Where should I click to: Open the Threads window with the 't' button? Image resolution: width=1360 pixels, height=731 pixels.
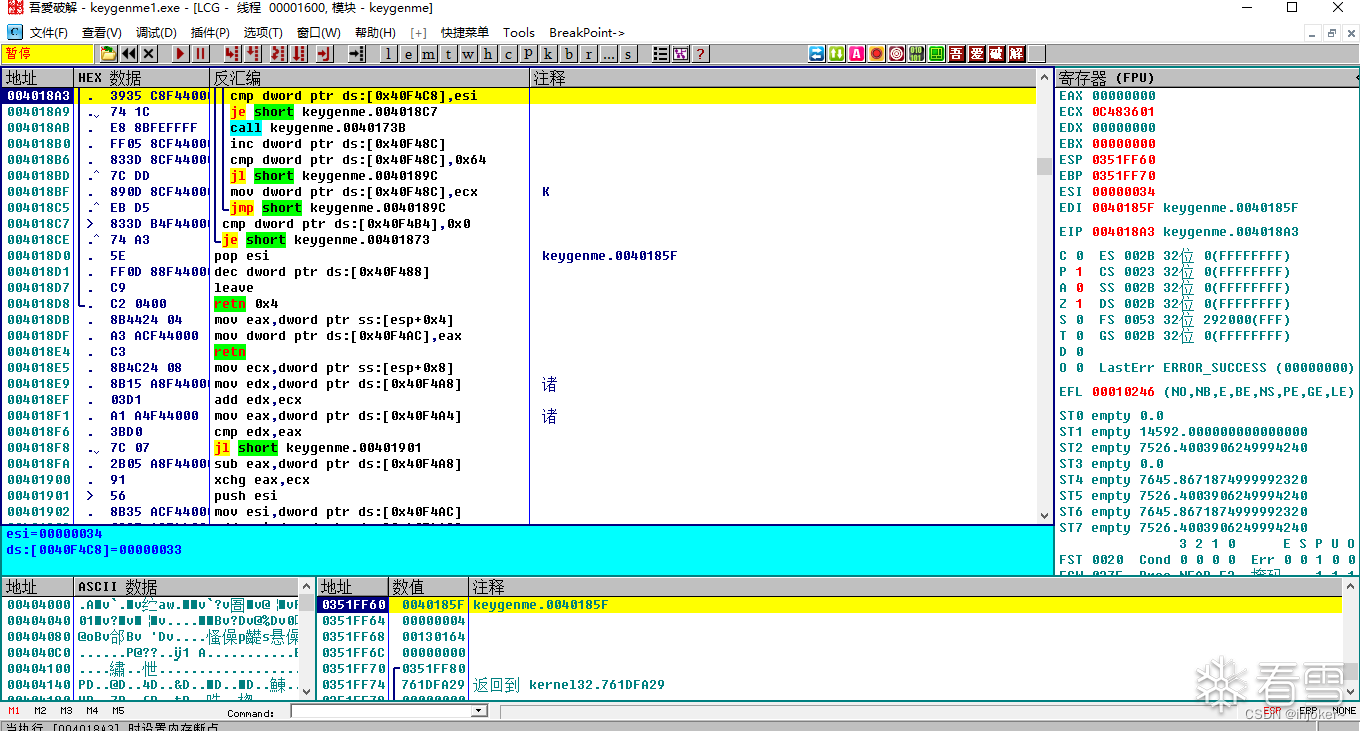448,54
